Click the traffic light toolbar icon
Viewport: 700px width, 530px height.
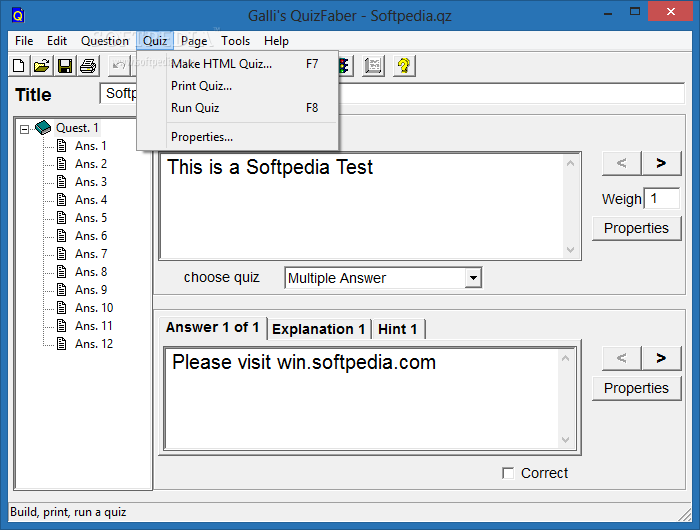pos(344,66)
